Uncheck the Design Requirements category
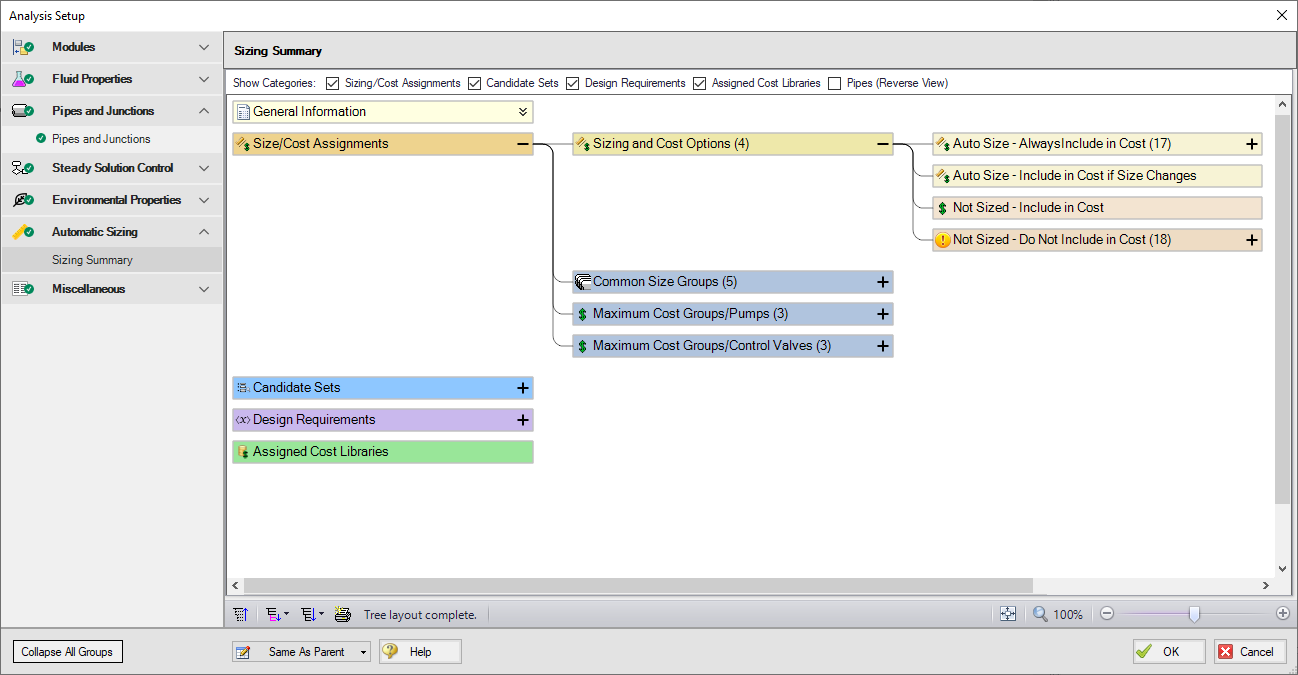1298x675 pixels. (572, 83)
